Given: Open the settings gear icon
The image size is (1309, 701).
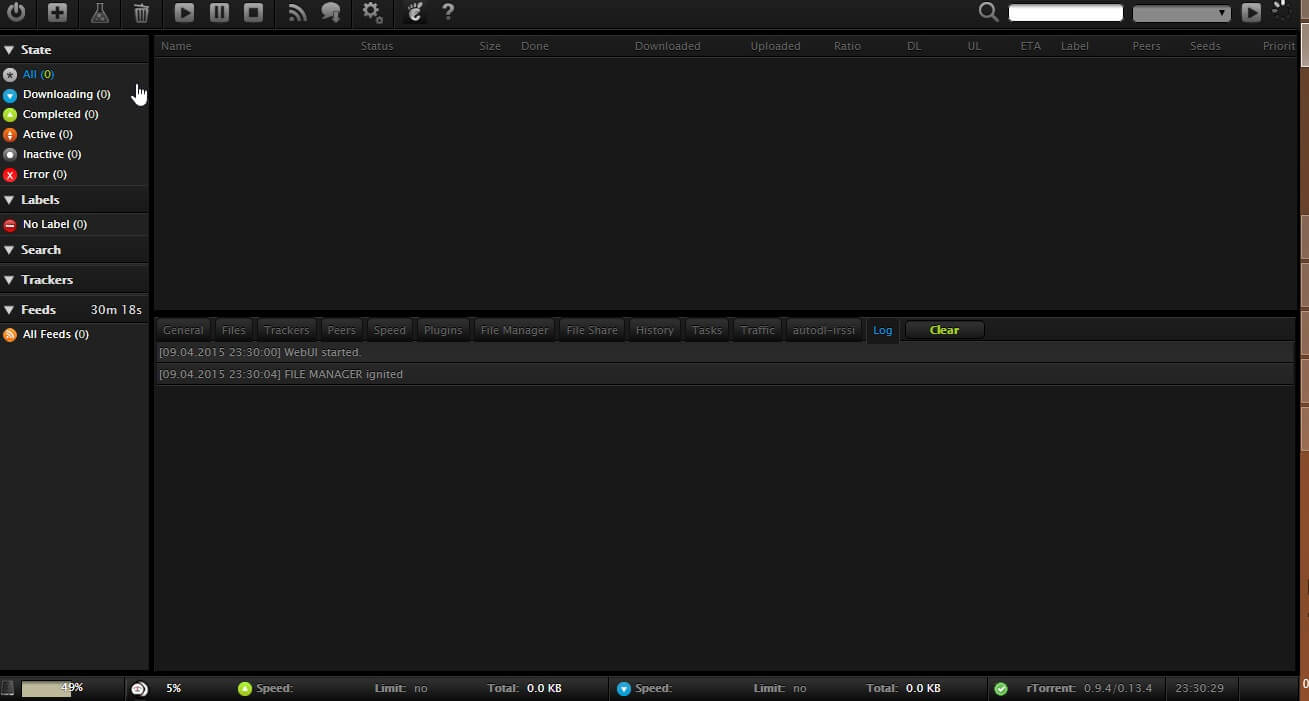Looking at the screenshot, I should pyautogui.click(x=372, y=13).
